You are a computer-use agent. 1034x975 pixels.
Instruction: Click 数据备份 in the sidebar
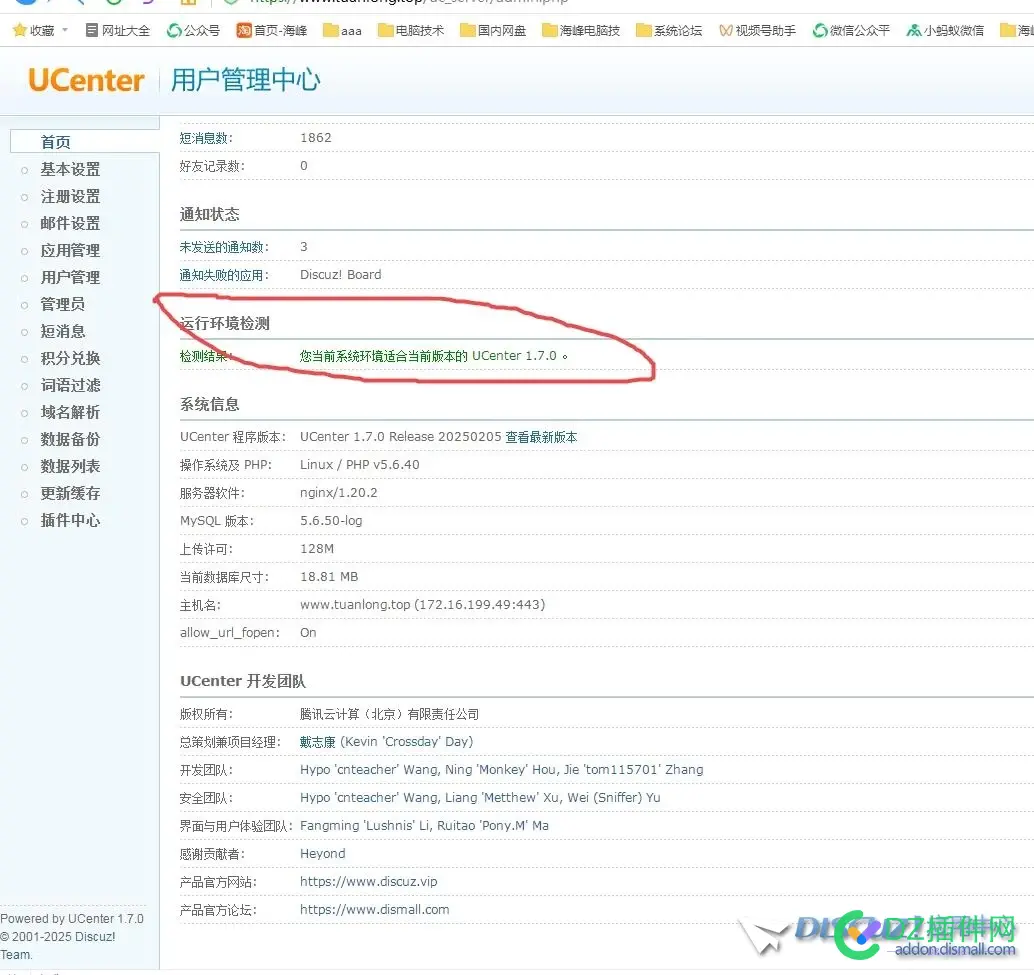click(x=71, y=439)
